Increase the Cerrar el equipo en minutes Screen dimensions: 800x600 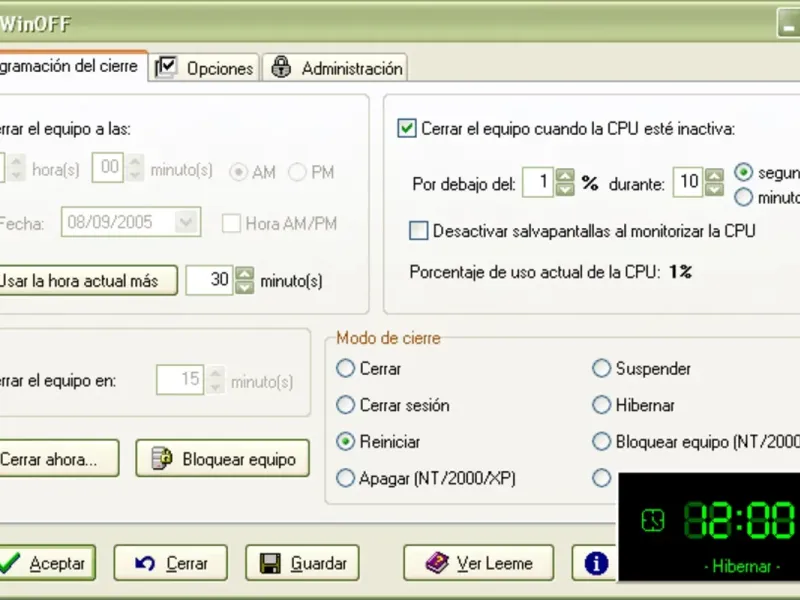pyautogui.click(x=215, y=373)
